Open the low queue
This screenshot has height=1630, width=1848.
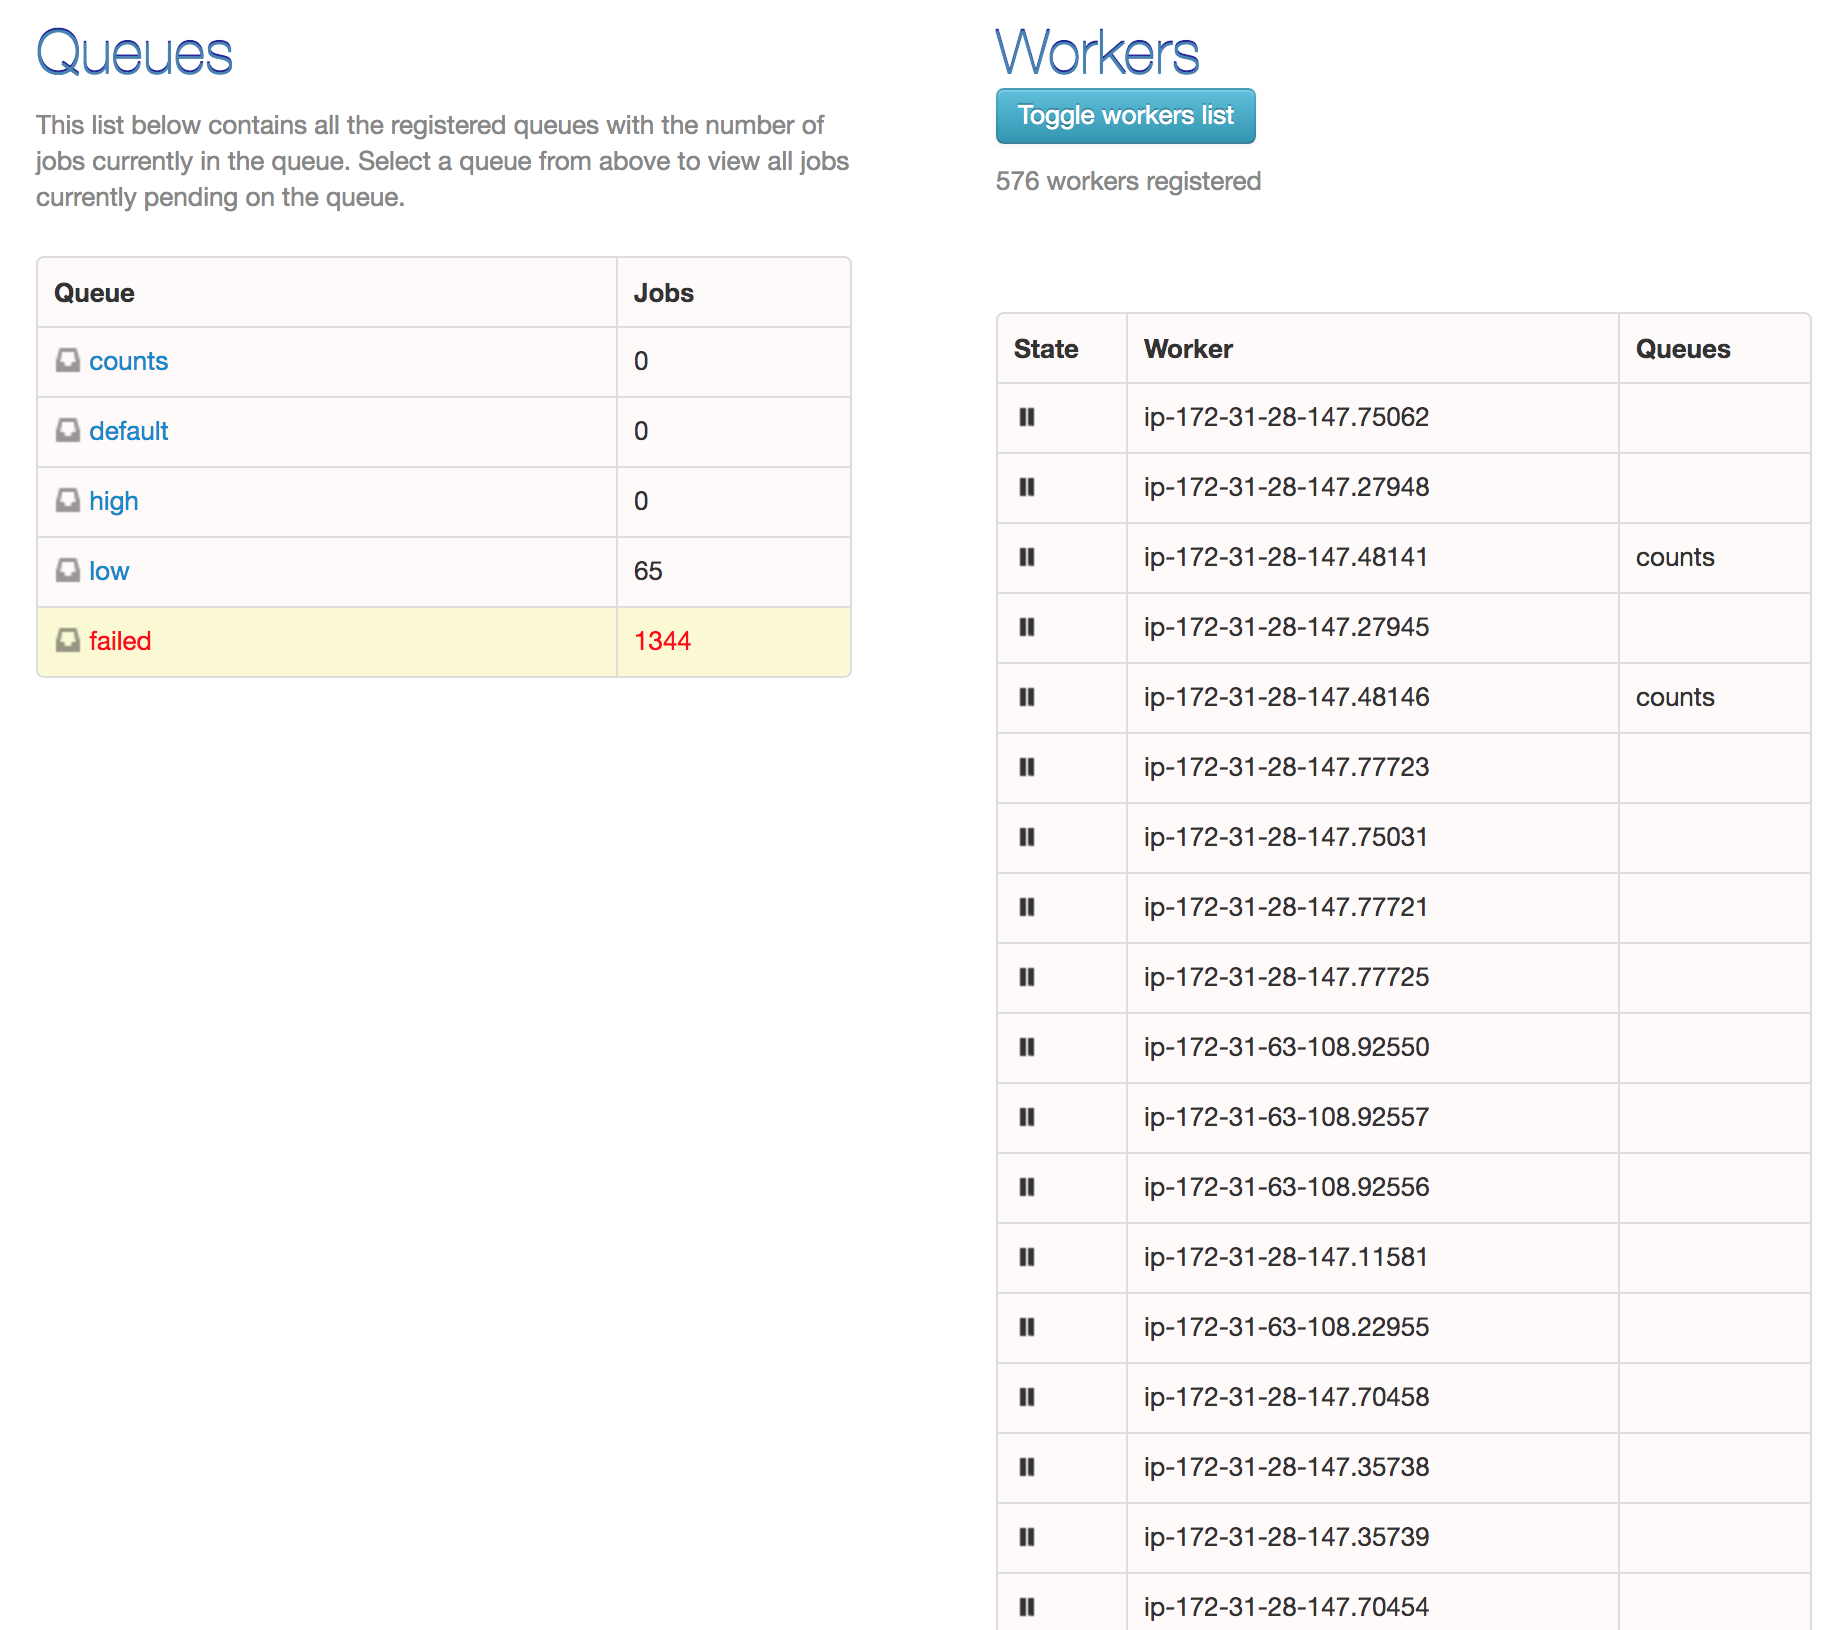[107, 571]
